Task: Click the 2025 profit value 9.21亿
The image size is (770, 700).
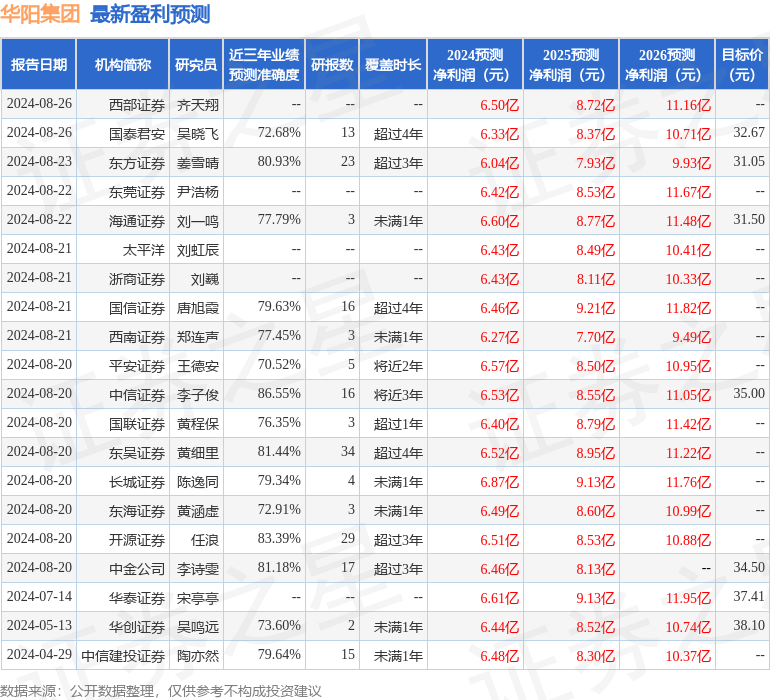Action: (595, 308)
